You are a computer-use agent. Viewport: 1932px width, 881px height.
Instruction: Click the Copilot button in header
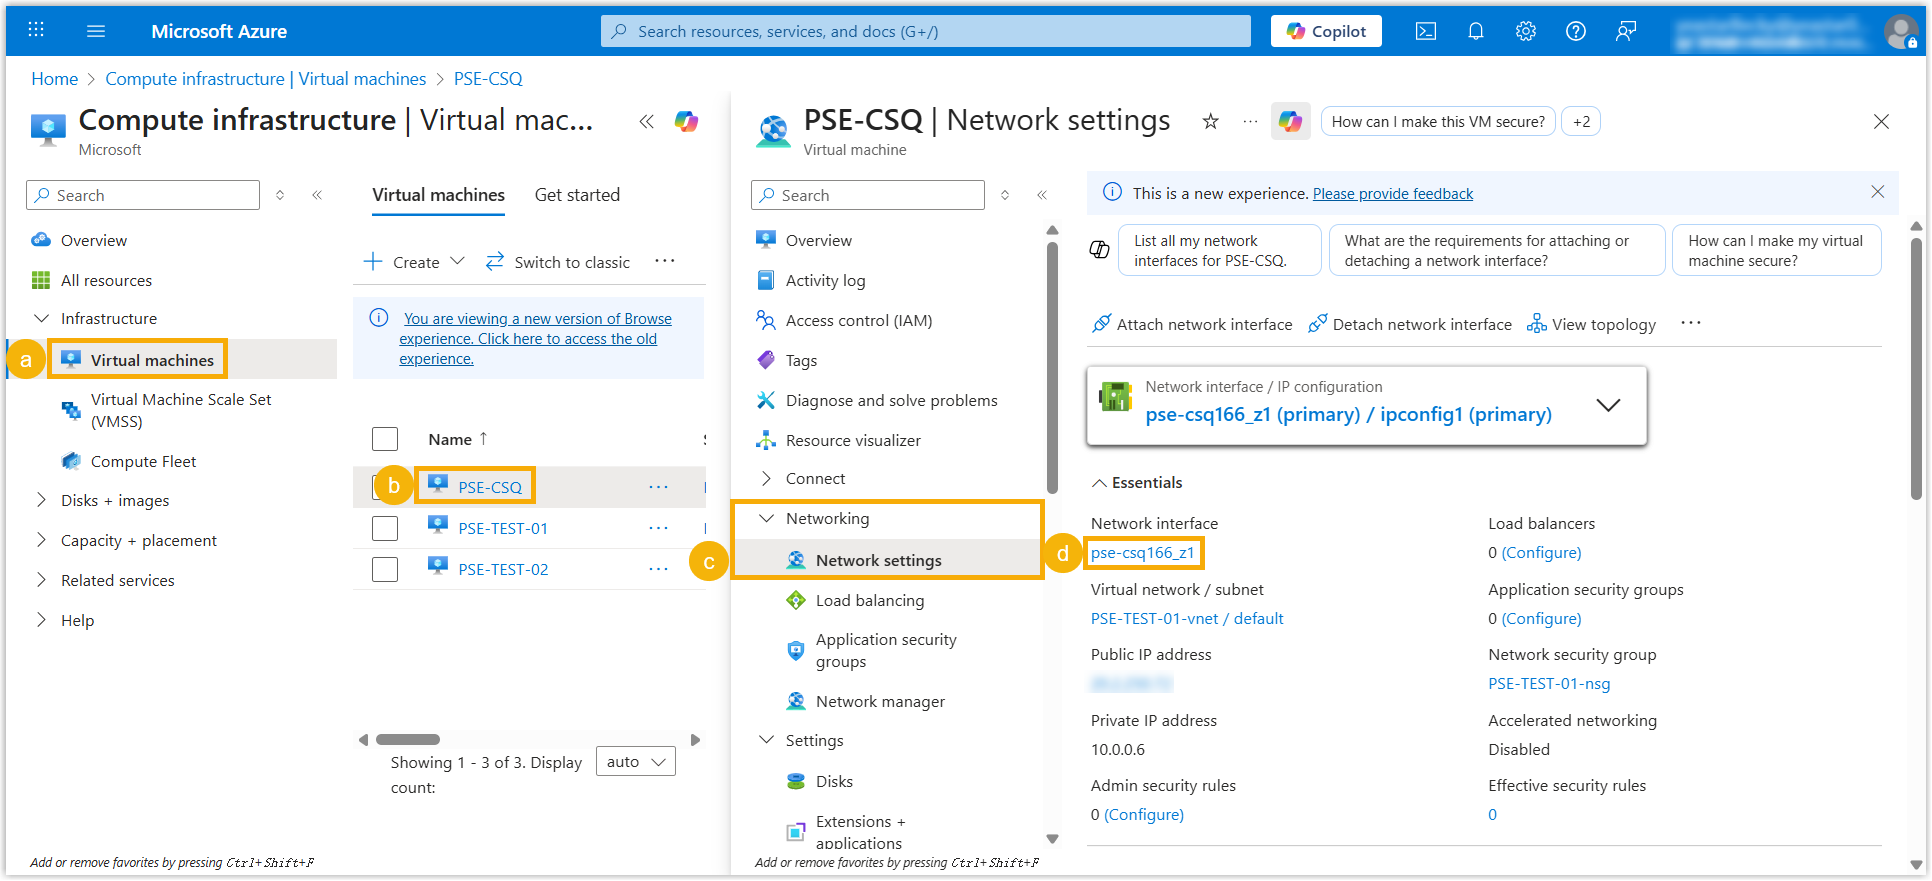(x=1326, y=31)
